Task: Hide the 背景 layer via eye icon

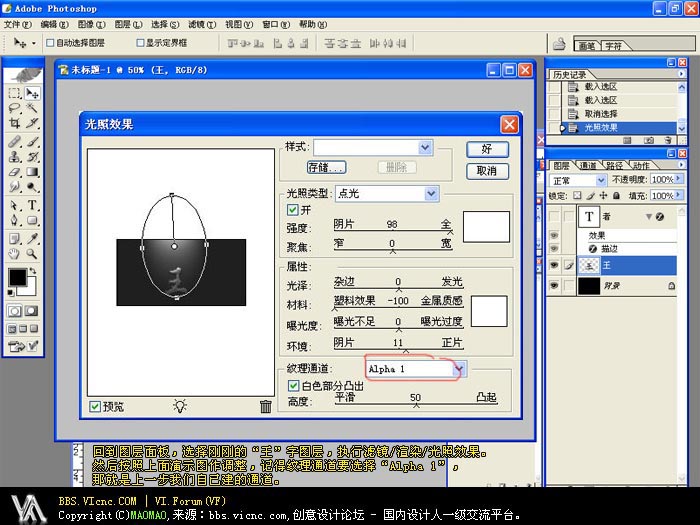Action: tap(555, 287)
